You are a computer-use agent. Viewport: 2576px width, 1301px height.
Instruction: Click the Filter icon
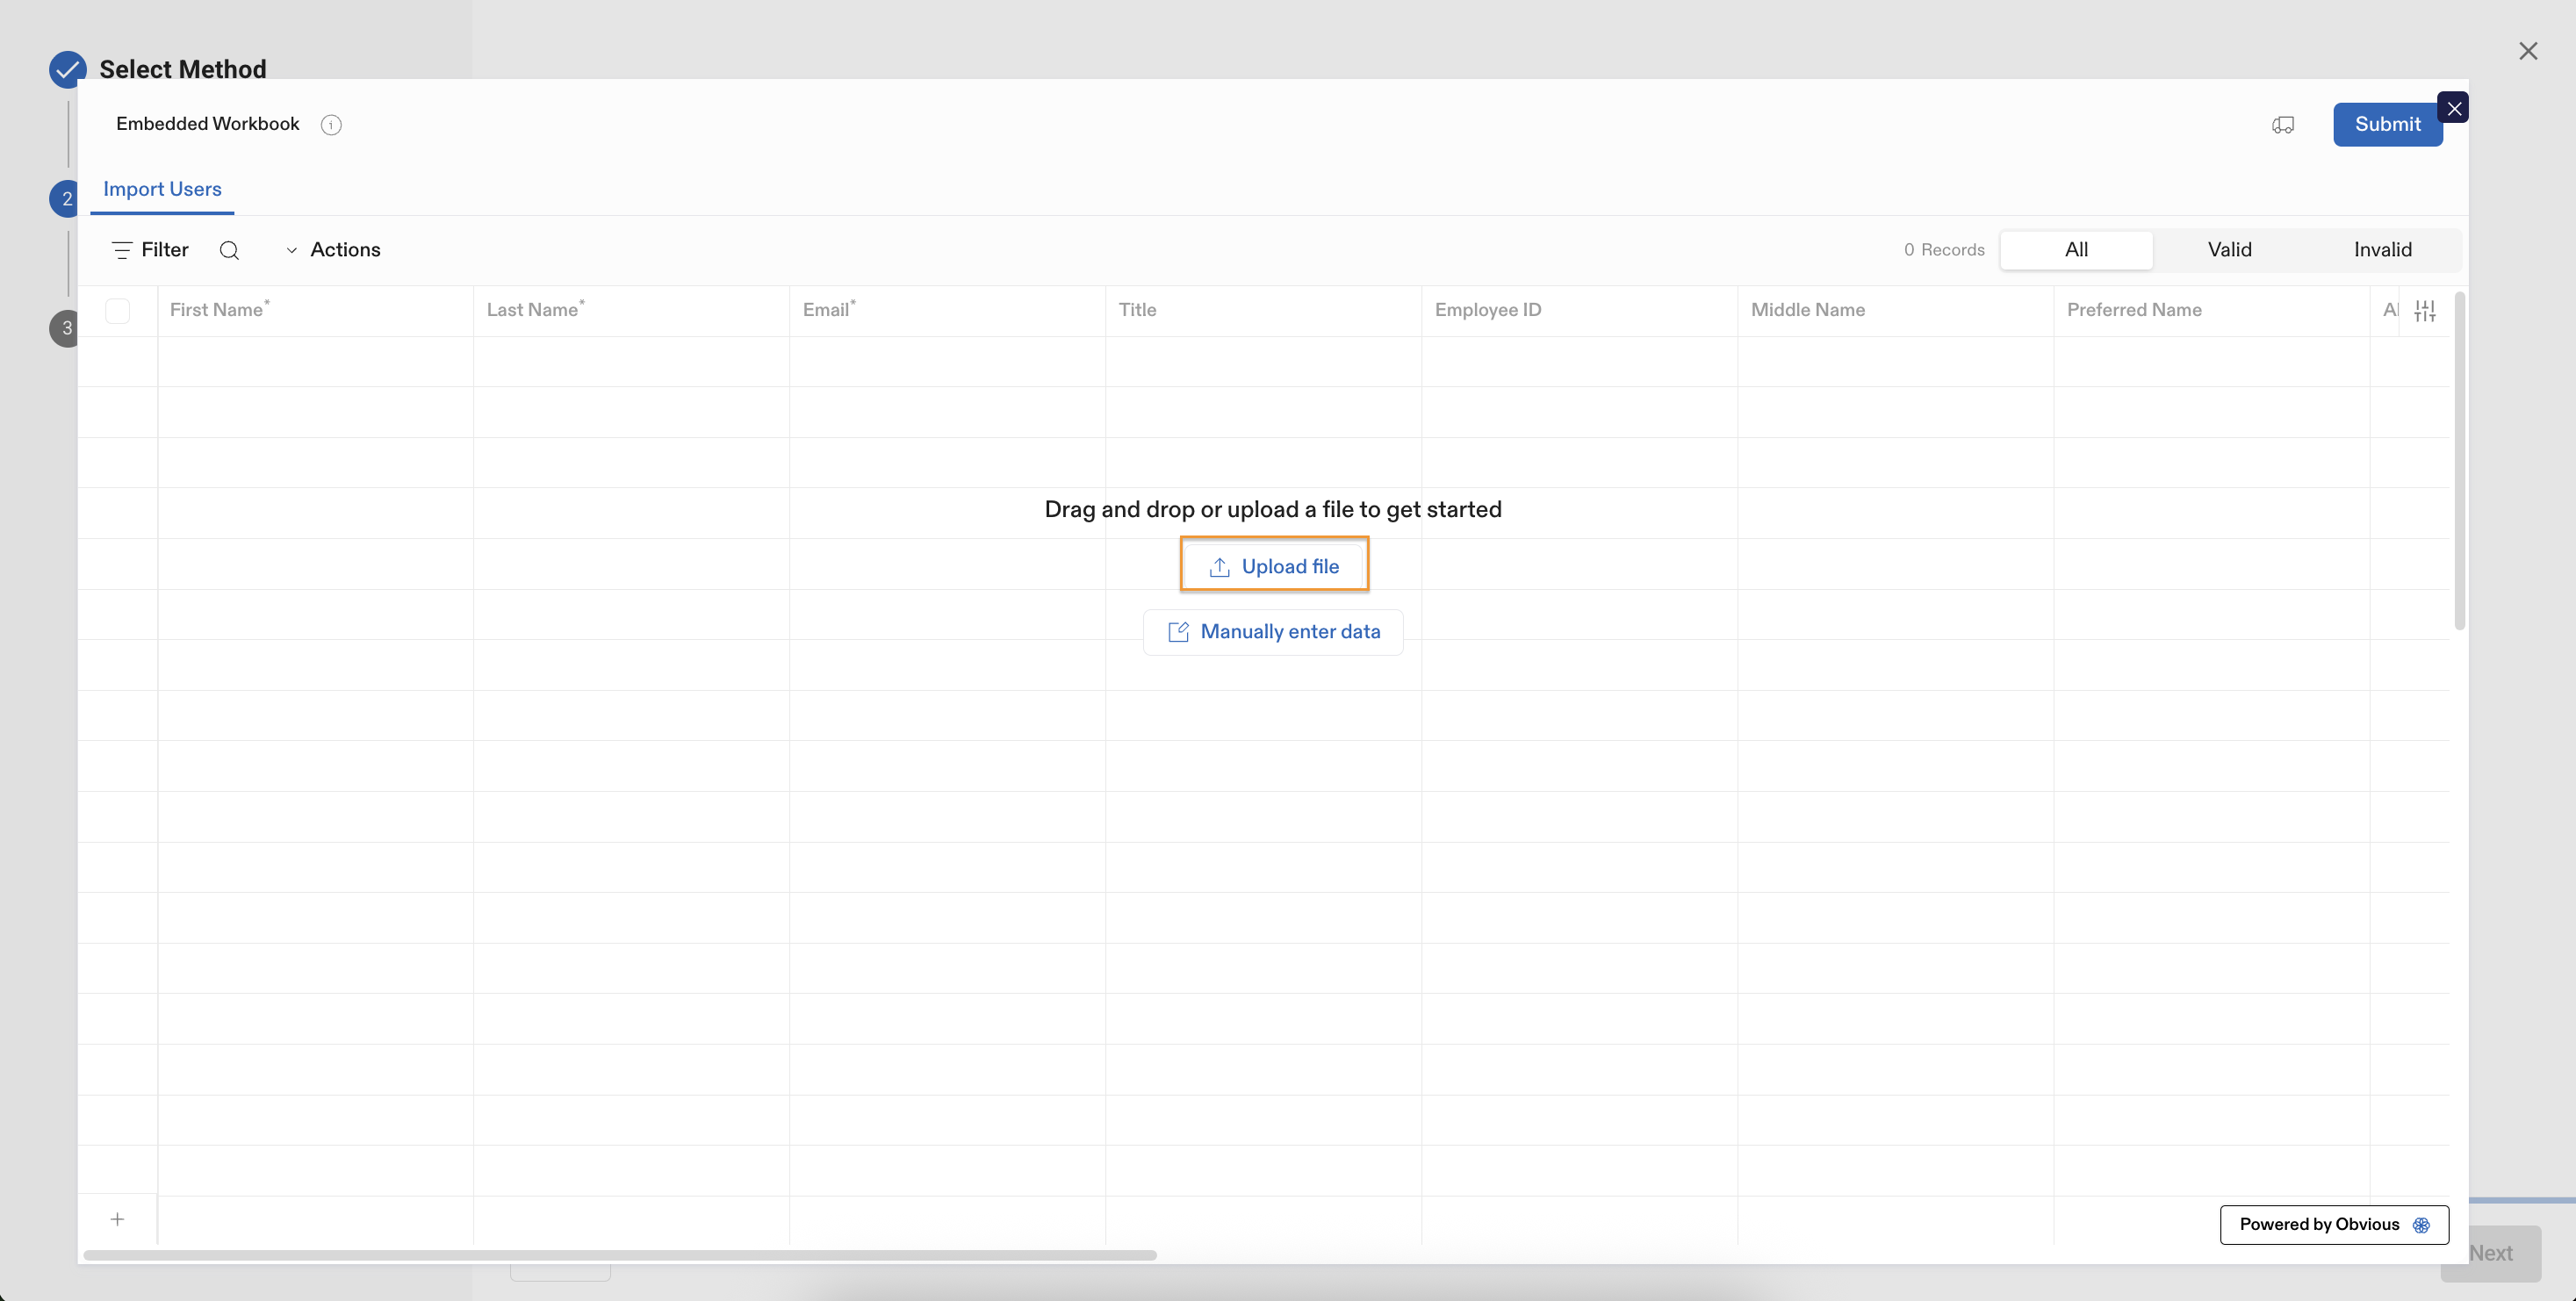coord(123,250)
